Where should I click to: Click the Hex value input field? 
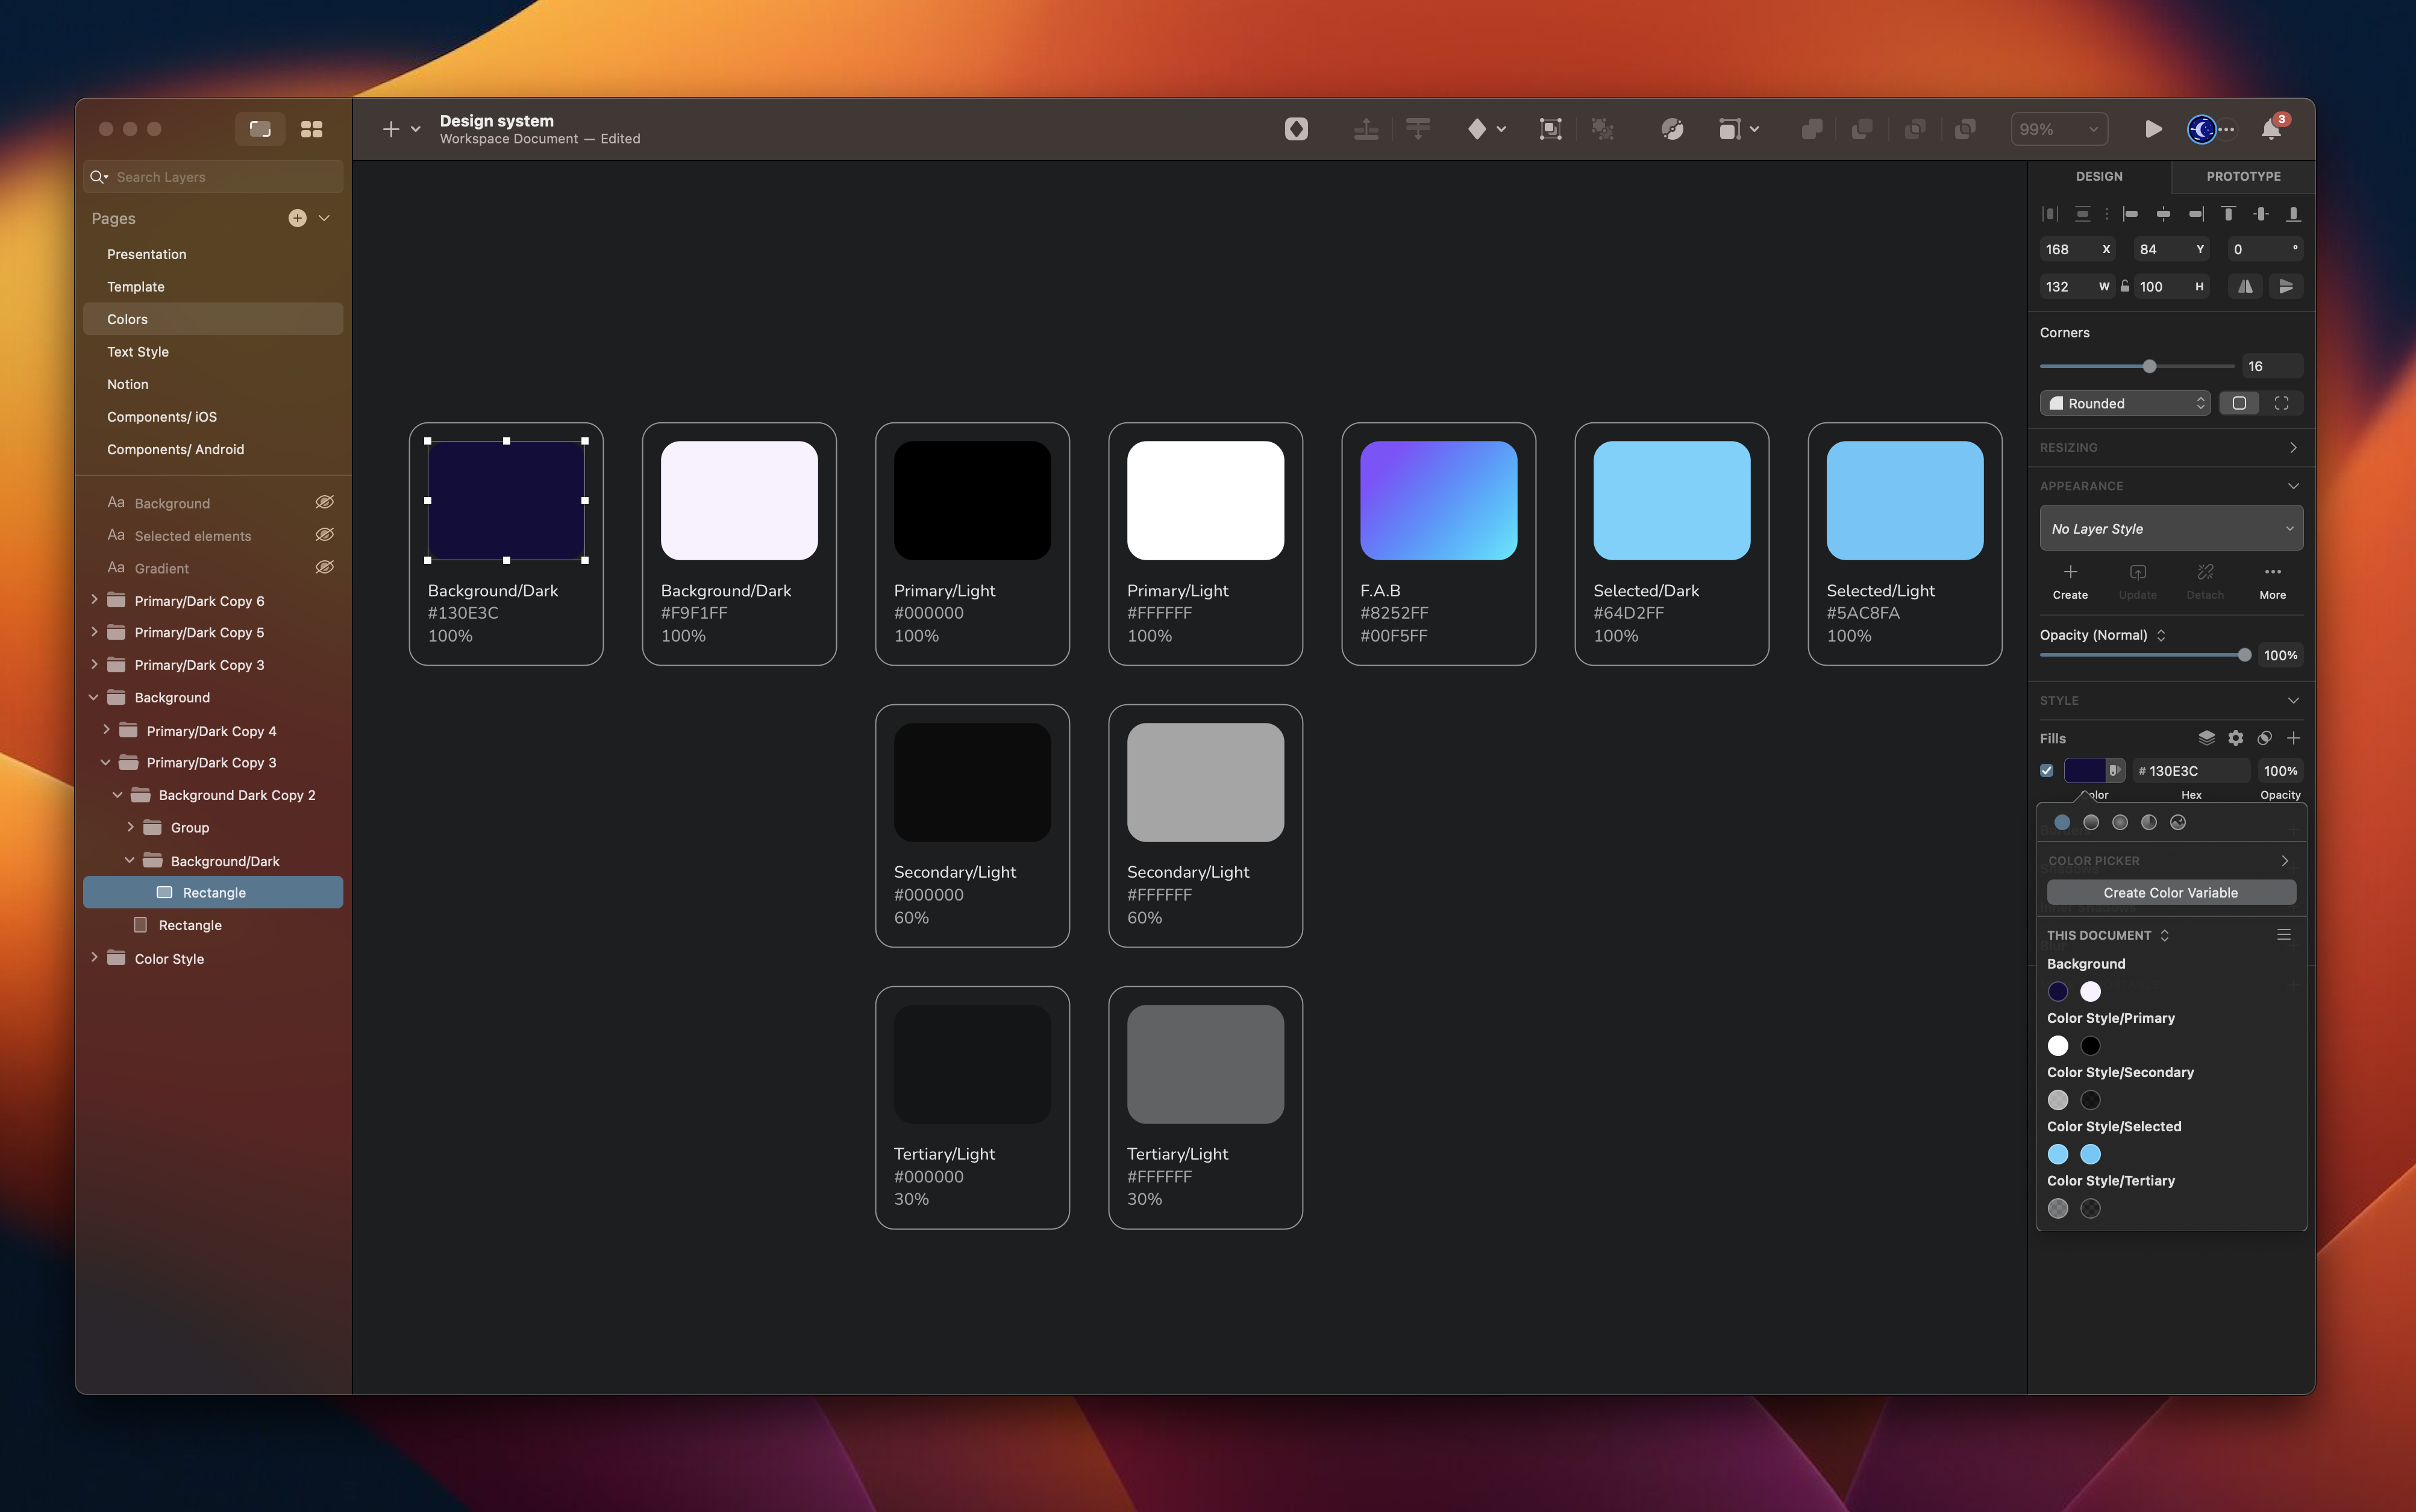click(2190, 770)
